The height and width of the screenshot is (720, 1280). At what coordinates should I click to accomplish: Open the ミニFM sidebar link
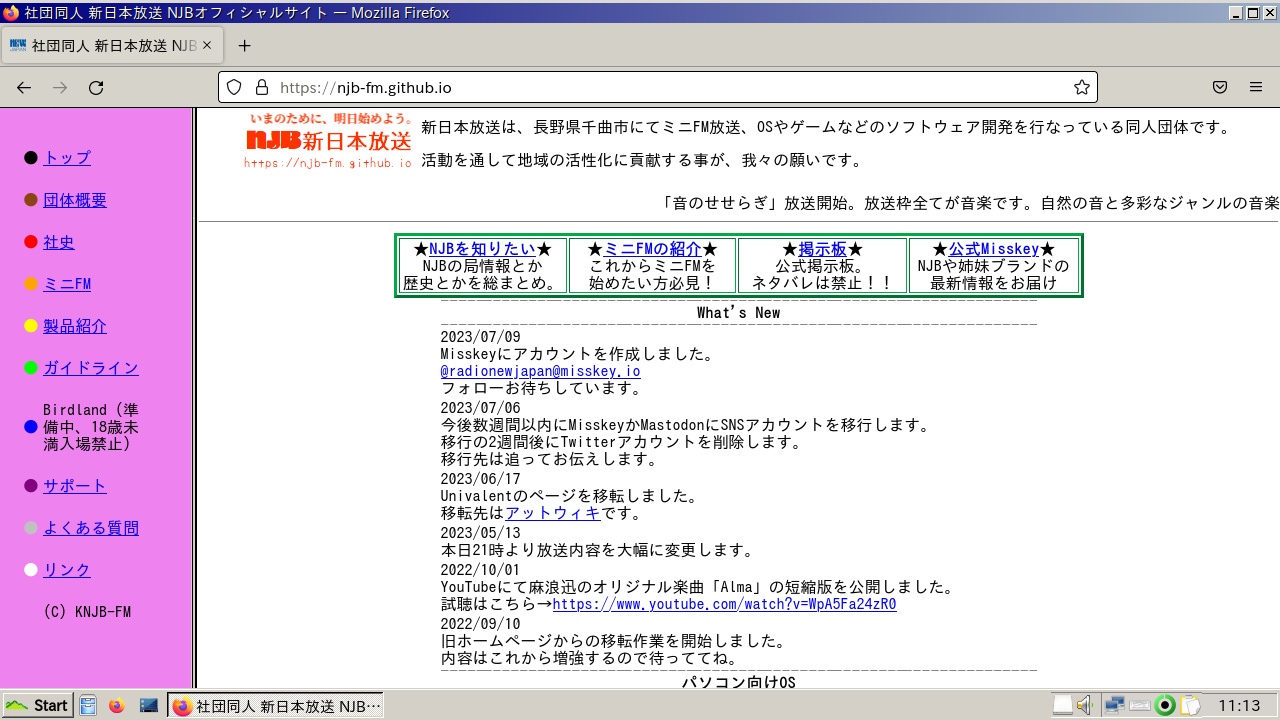pos(67,284)
